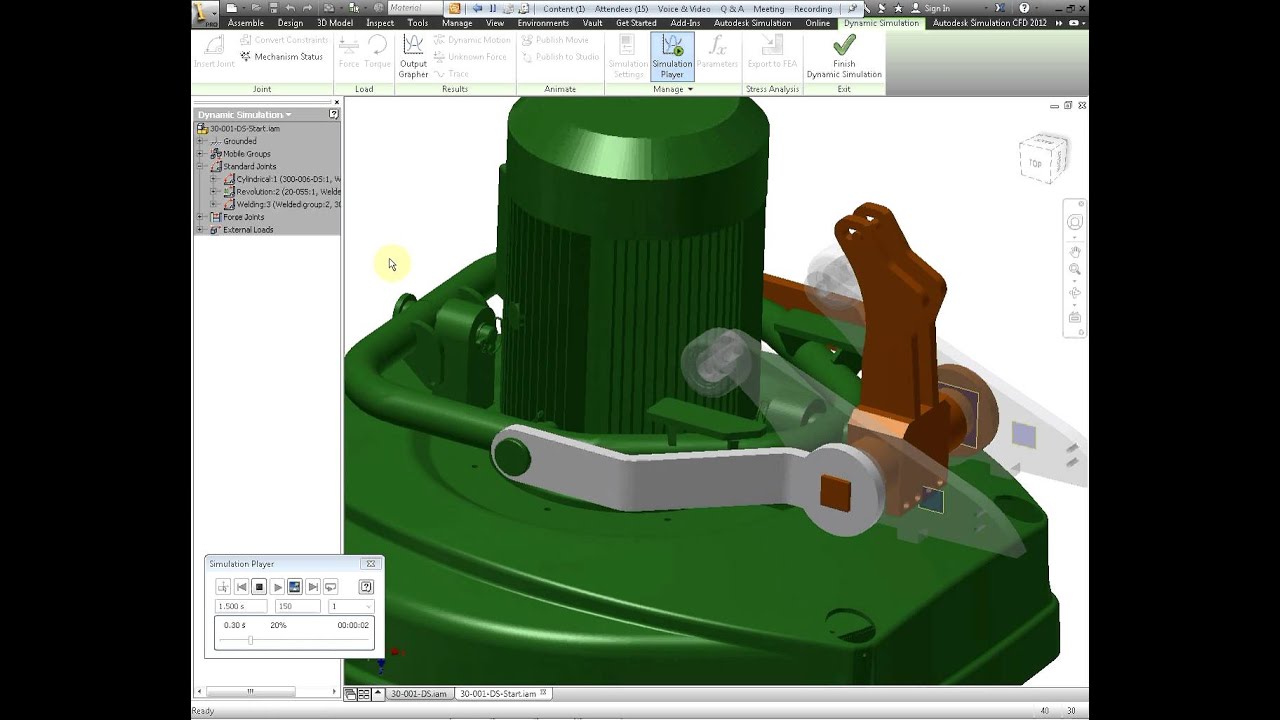Screen dimensions: 1280x720
Task: Click the full navigation wheel icon
Action: (1075, 222)
